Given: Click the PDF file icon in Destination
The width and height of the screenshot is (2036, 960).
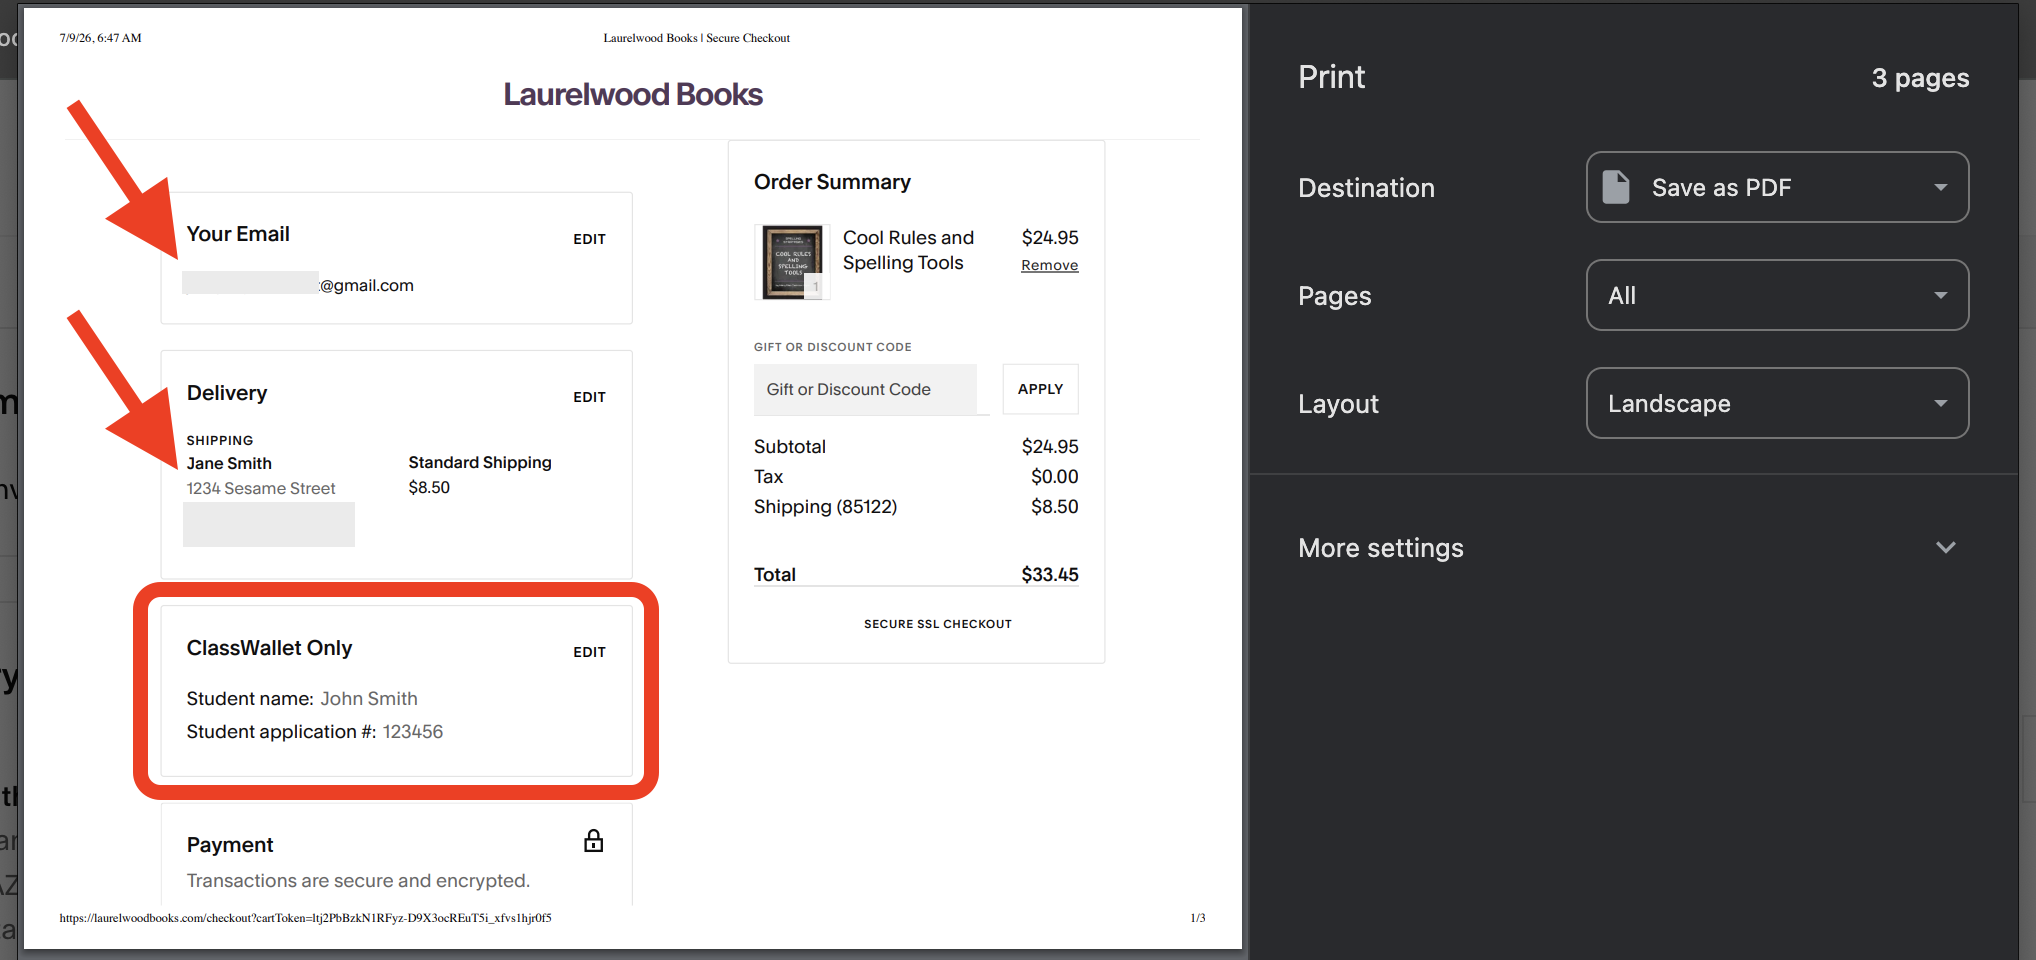Looking at the screenshot, I should [1616, 187].
